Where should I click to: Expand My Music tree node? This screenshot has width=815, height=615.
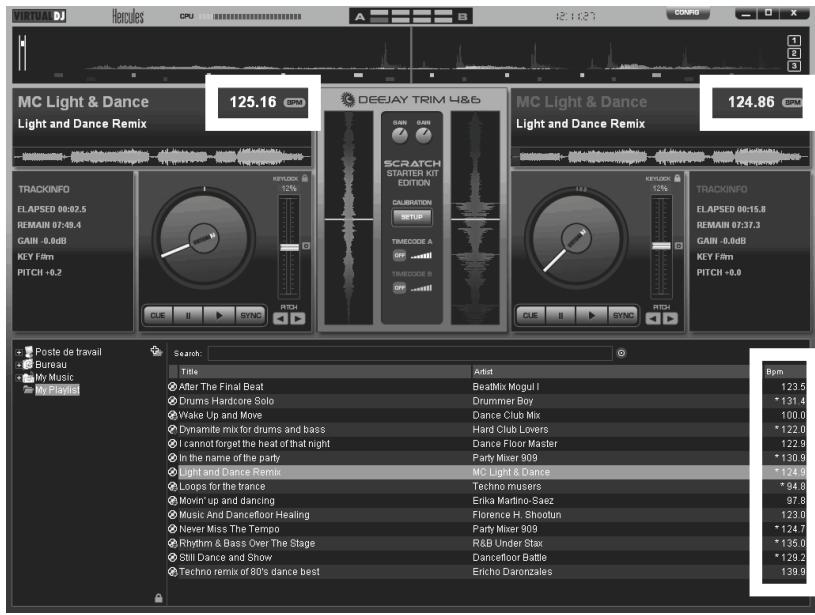(x=19, y=378)
